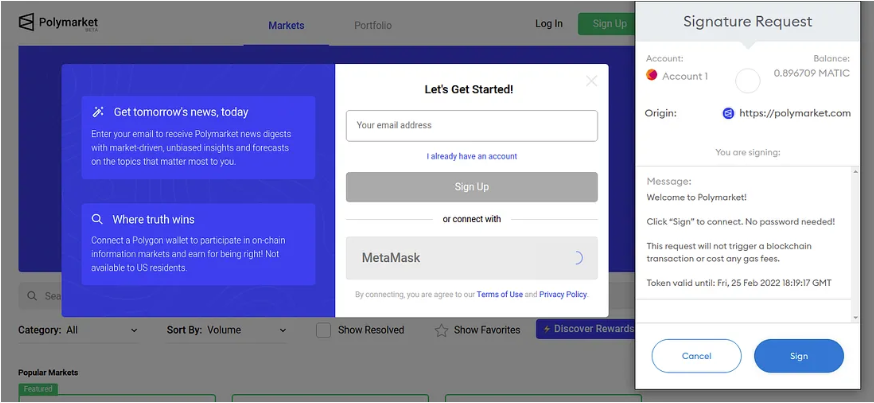874x403 pixels.
Task: Expand the Sort By: Volume dropdown
Action: point(227,330)
